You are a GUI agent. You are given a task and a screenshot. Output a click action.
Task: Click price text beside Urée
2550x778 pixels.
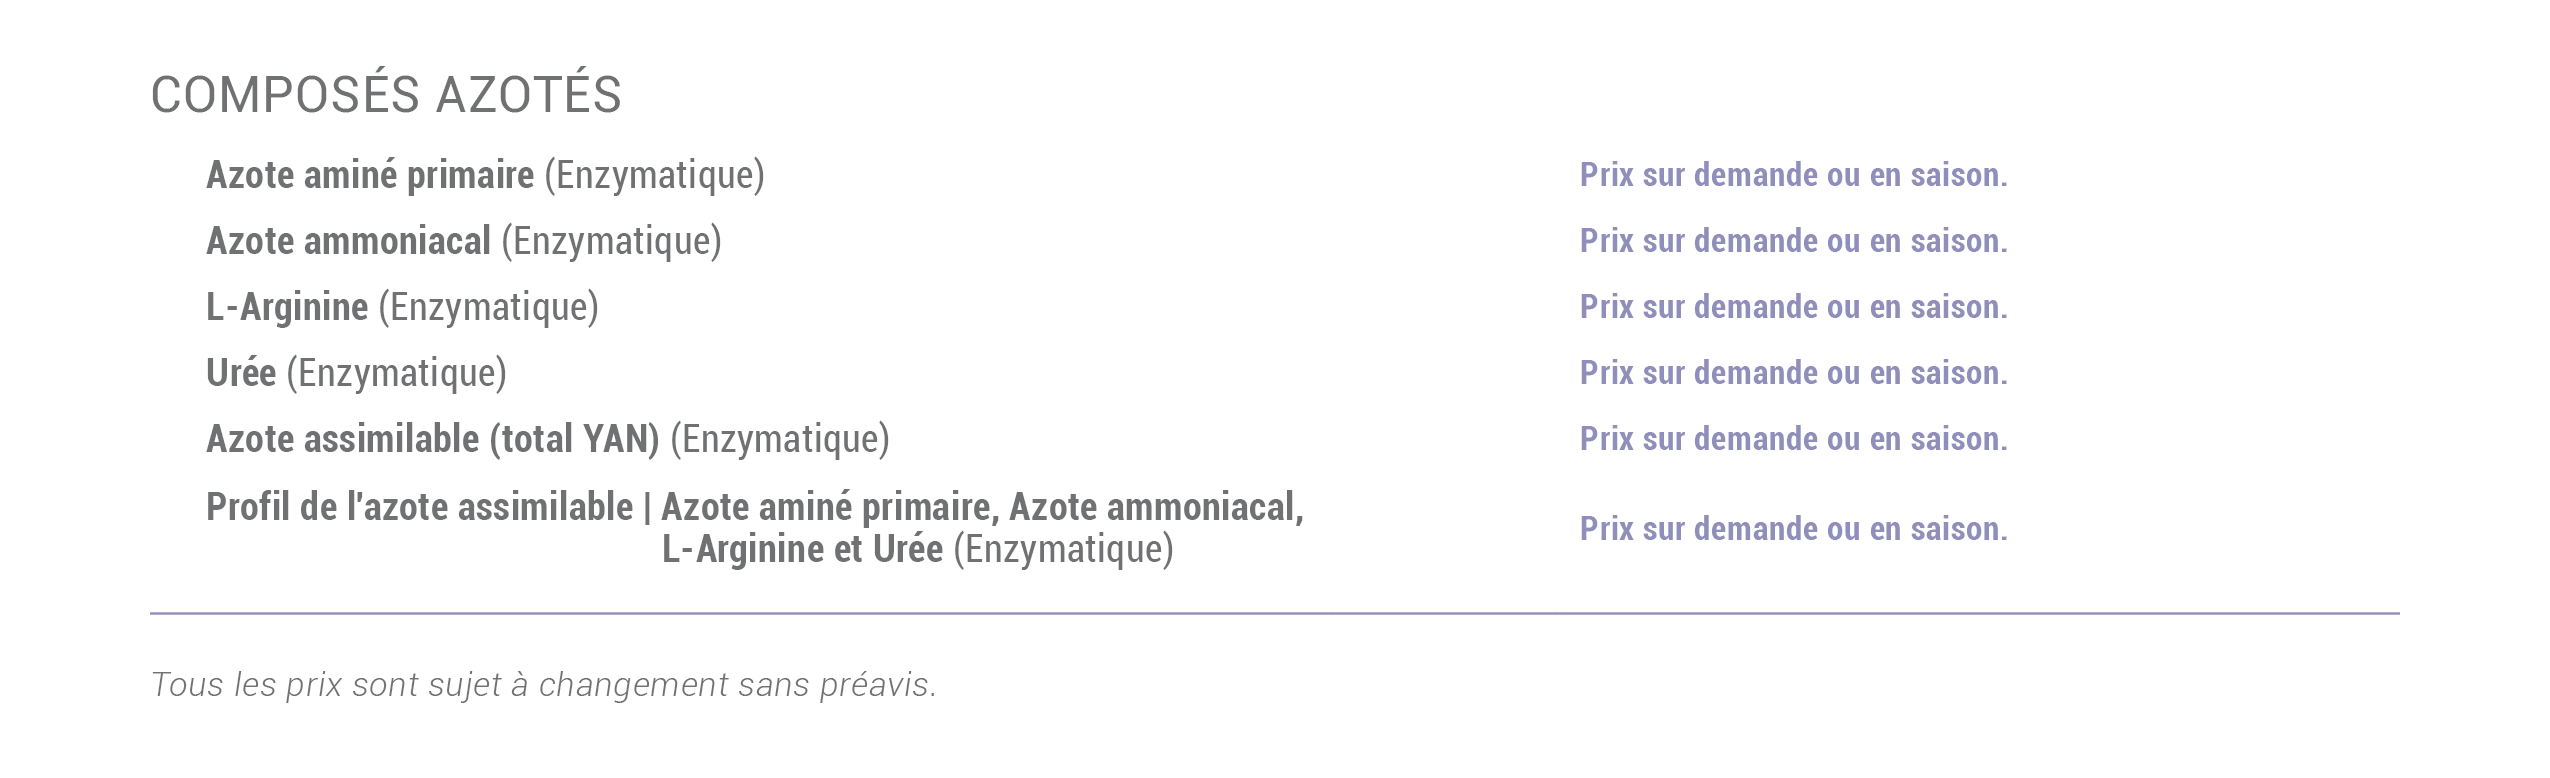coord(1794,373)
